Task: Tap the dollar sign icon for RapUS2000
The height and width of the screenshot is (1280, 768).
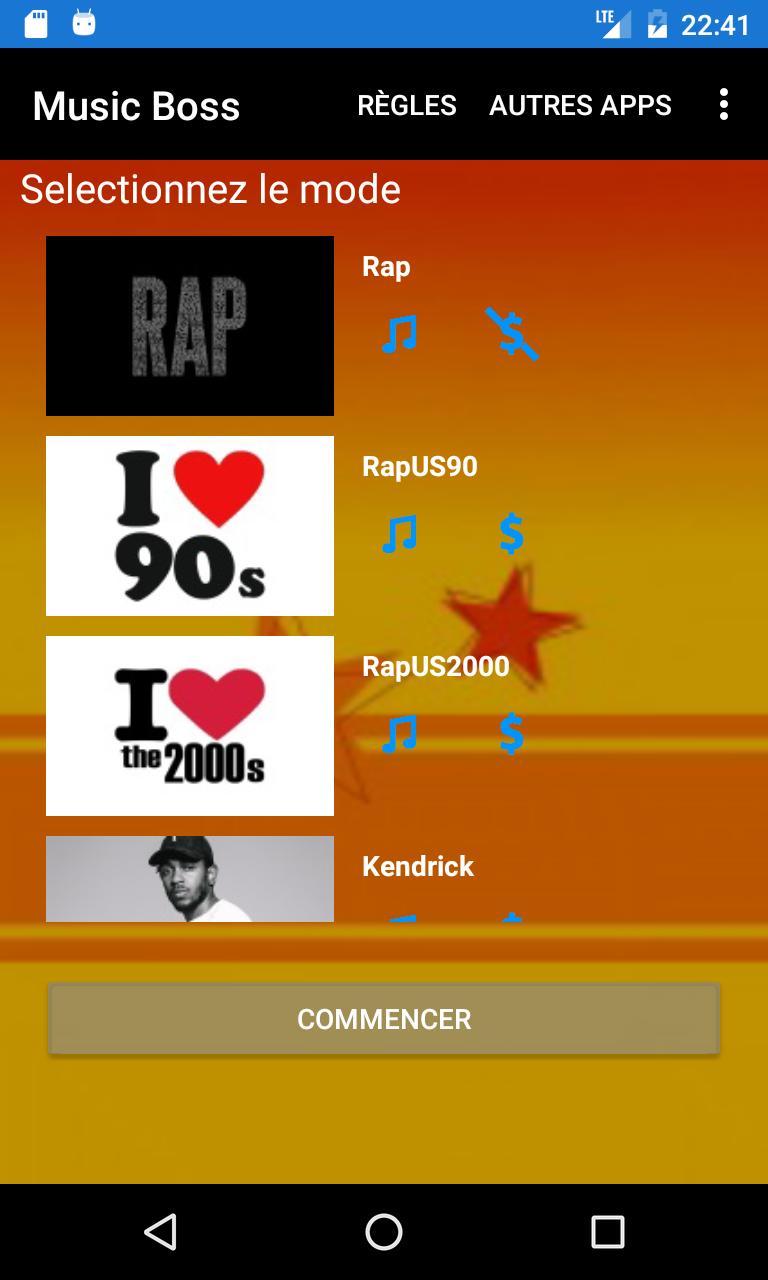Action: coord(511,734)
